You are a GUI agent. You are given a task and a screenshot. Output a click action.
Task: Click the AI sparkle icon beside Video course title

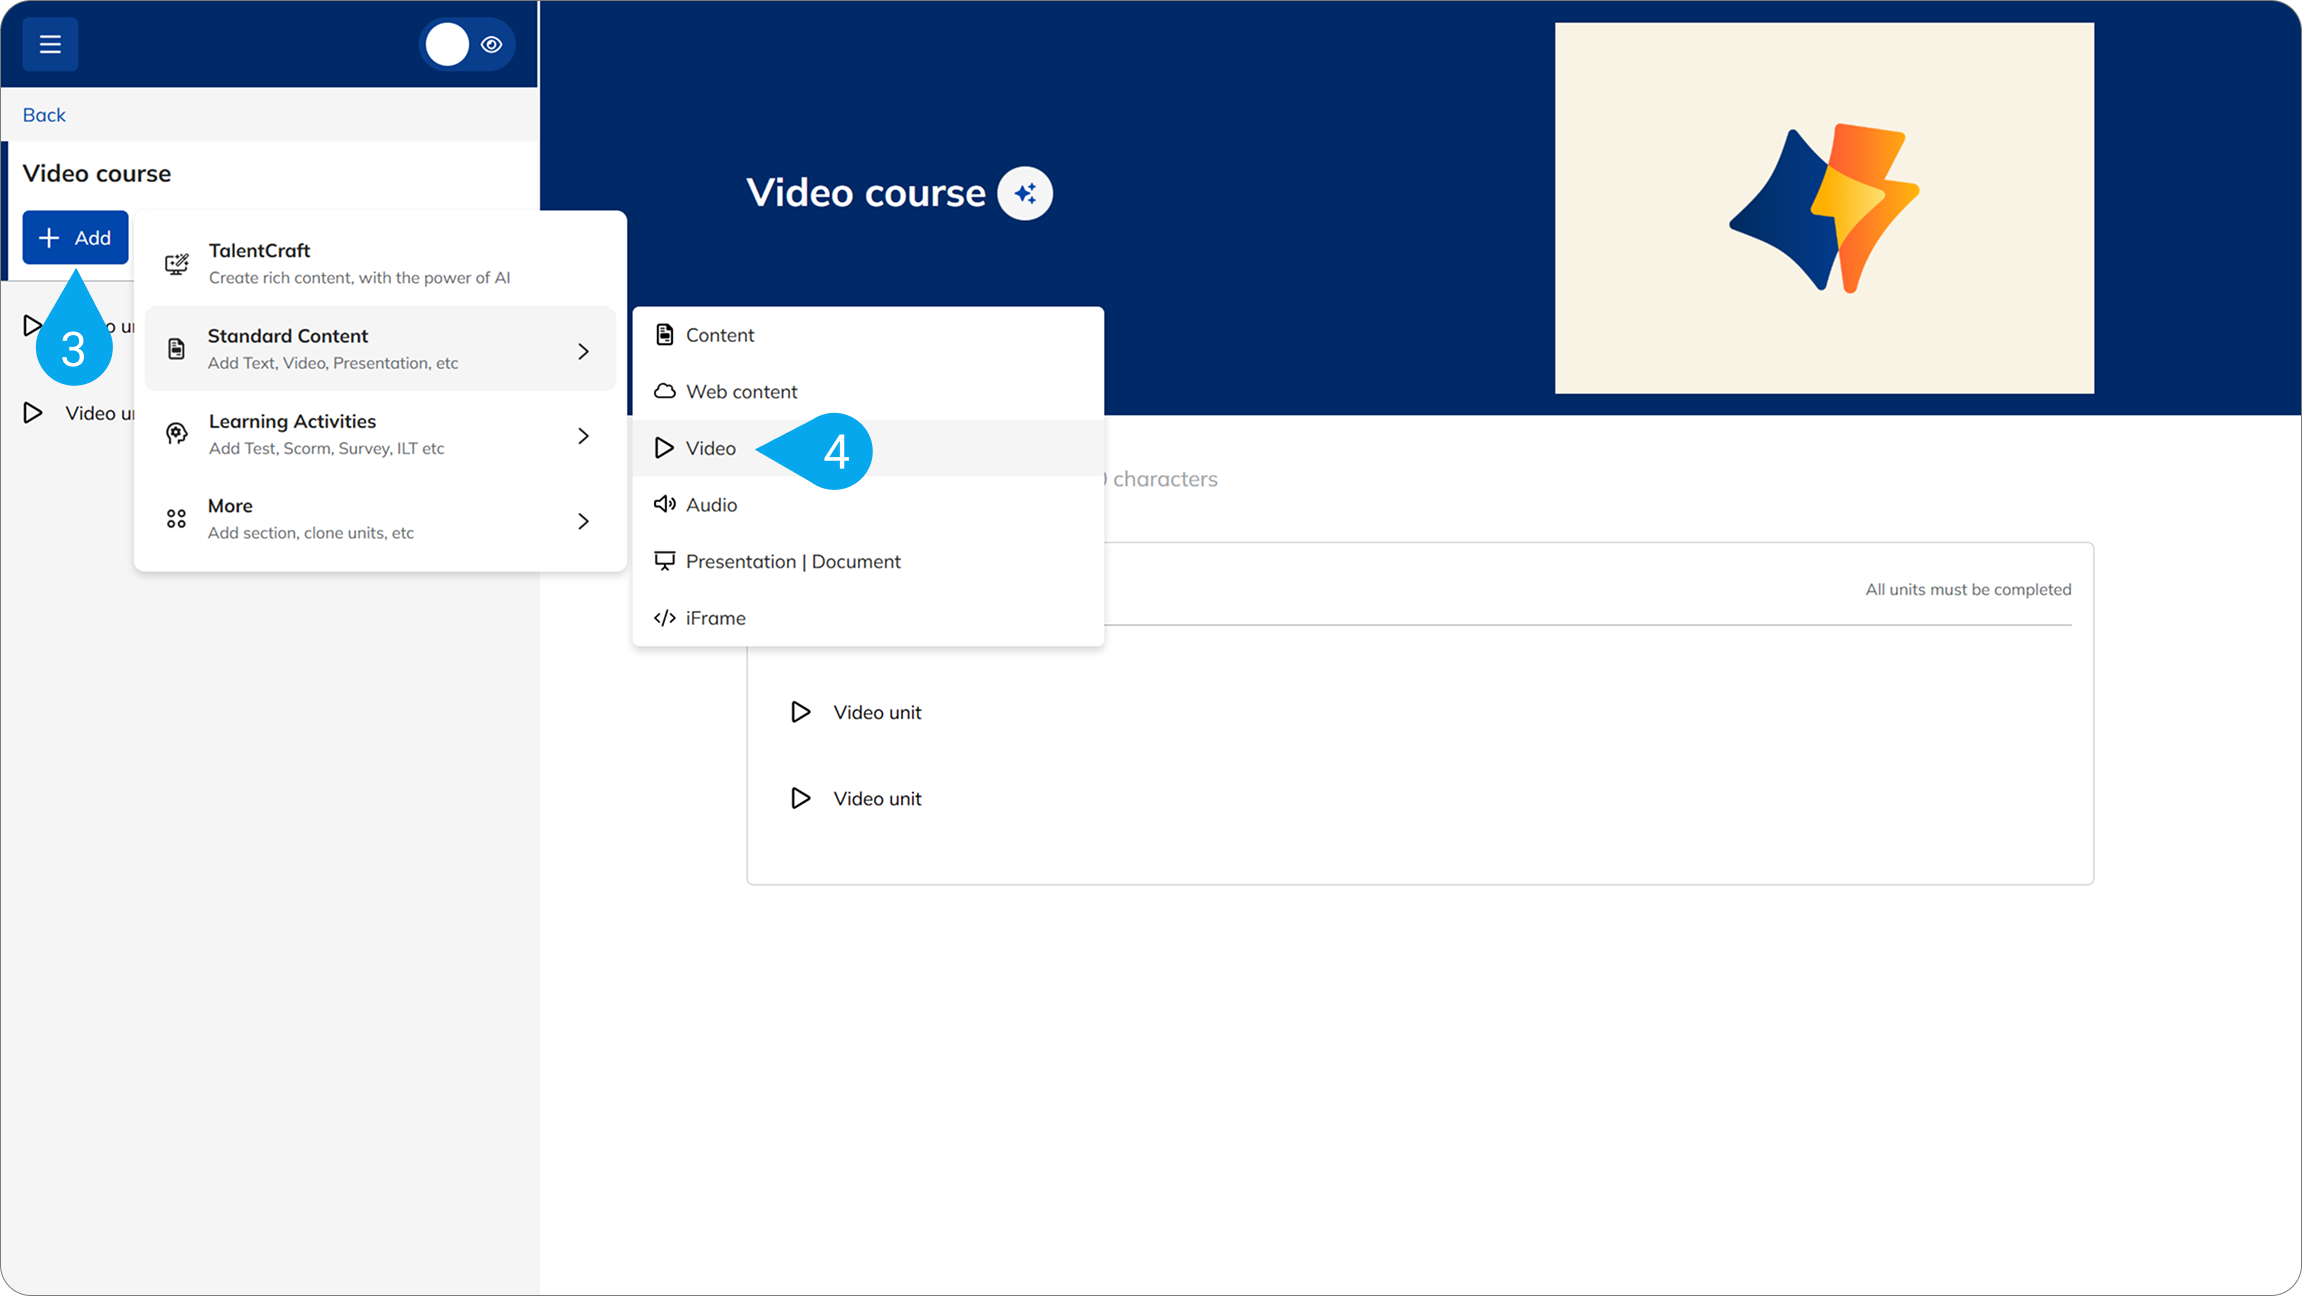1025,193
